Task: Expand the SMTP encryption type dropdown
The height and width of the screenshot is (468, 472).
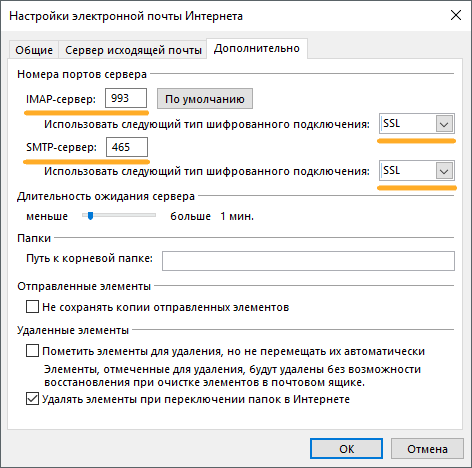Action: (417, 171)
